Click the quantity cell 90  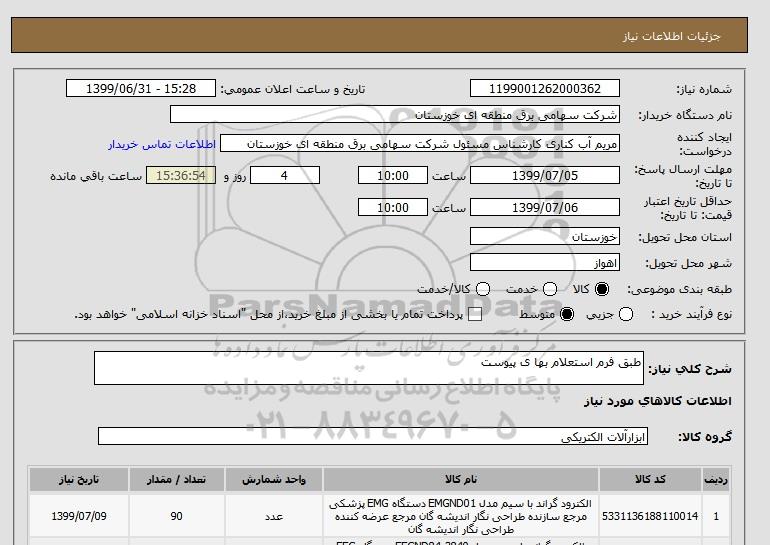[x=177, y=516]
